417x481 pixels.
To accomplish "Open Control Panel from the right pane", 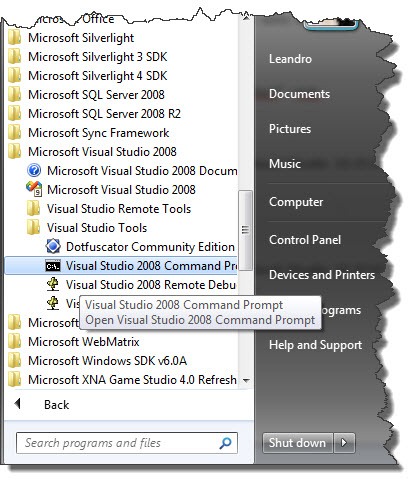I will (x=305, y=240).
